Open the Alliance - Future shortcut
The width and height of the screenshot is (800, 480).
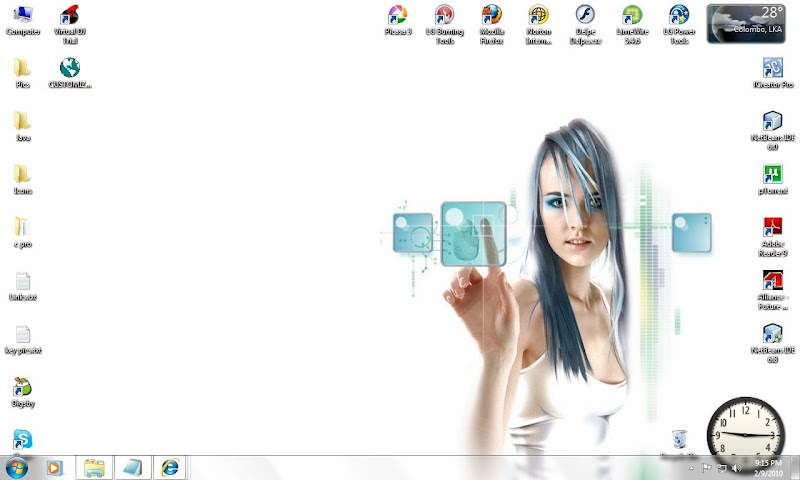773,290
